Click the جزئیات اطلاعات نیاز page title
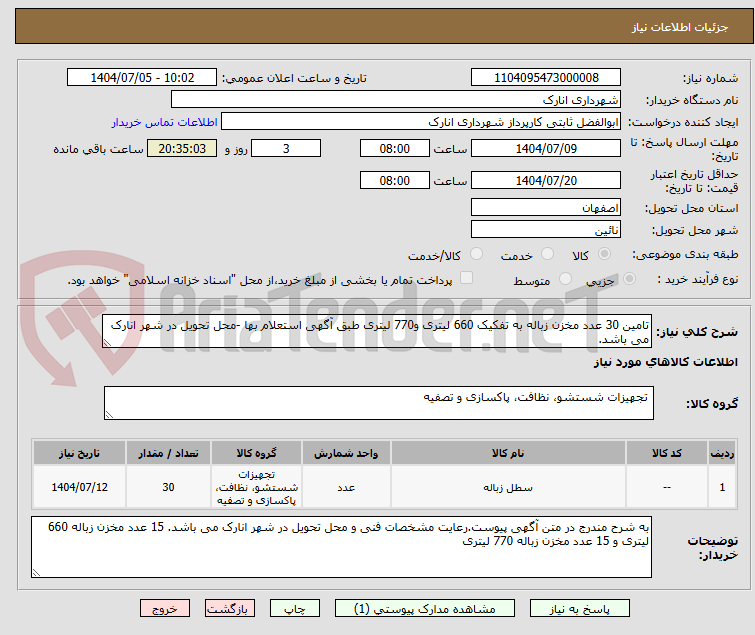The image size is (755, 635). point(680,27)
